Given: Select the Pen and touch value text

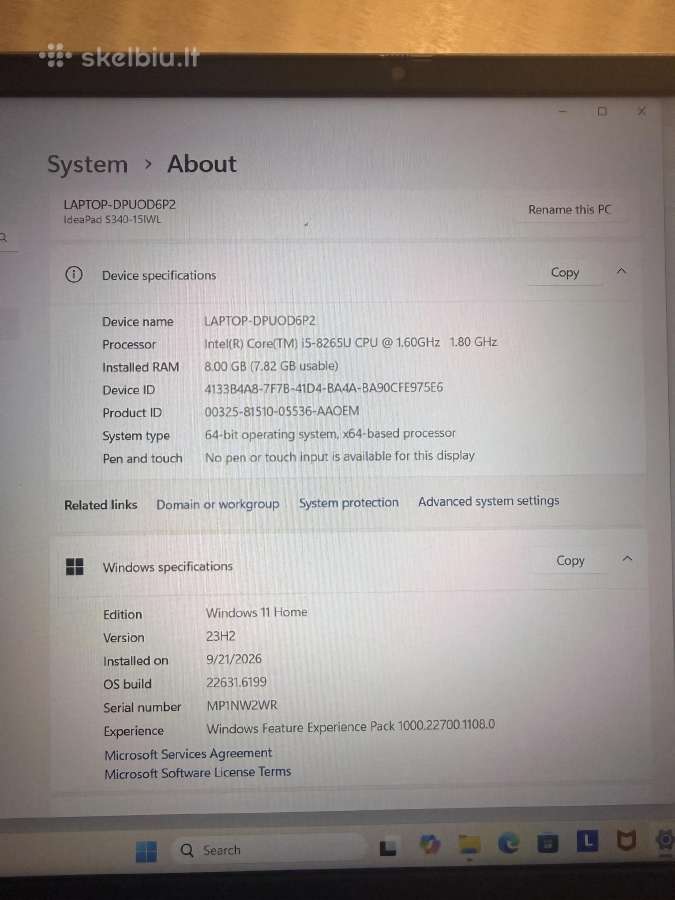Looking at the screenshot, I should [340, 456].
